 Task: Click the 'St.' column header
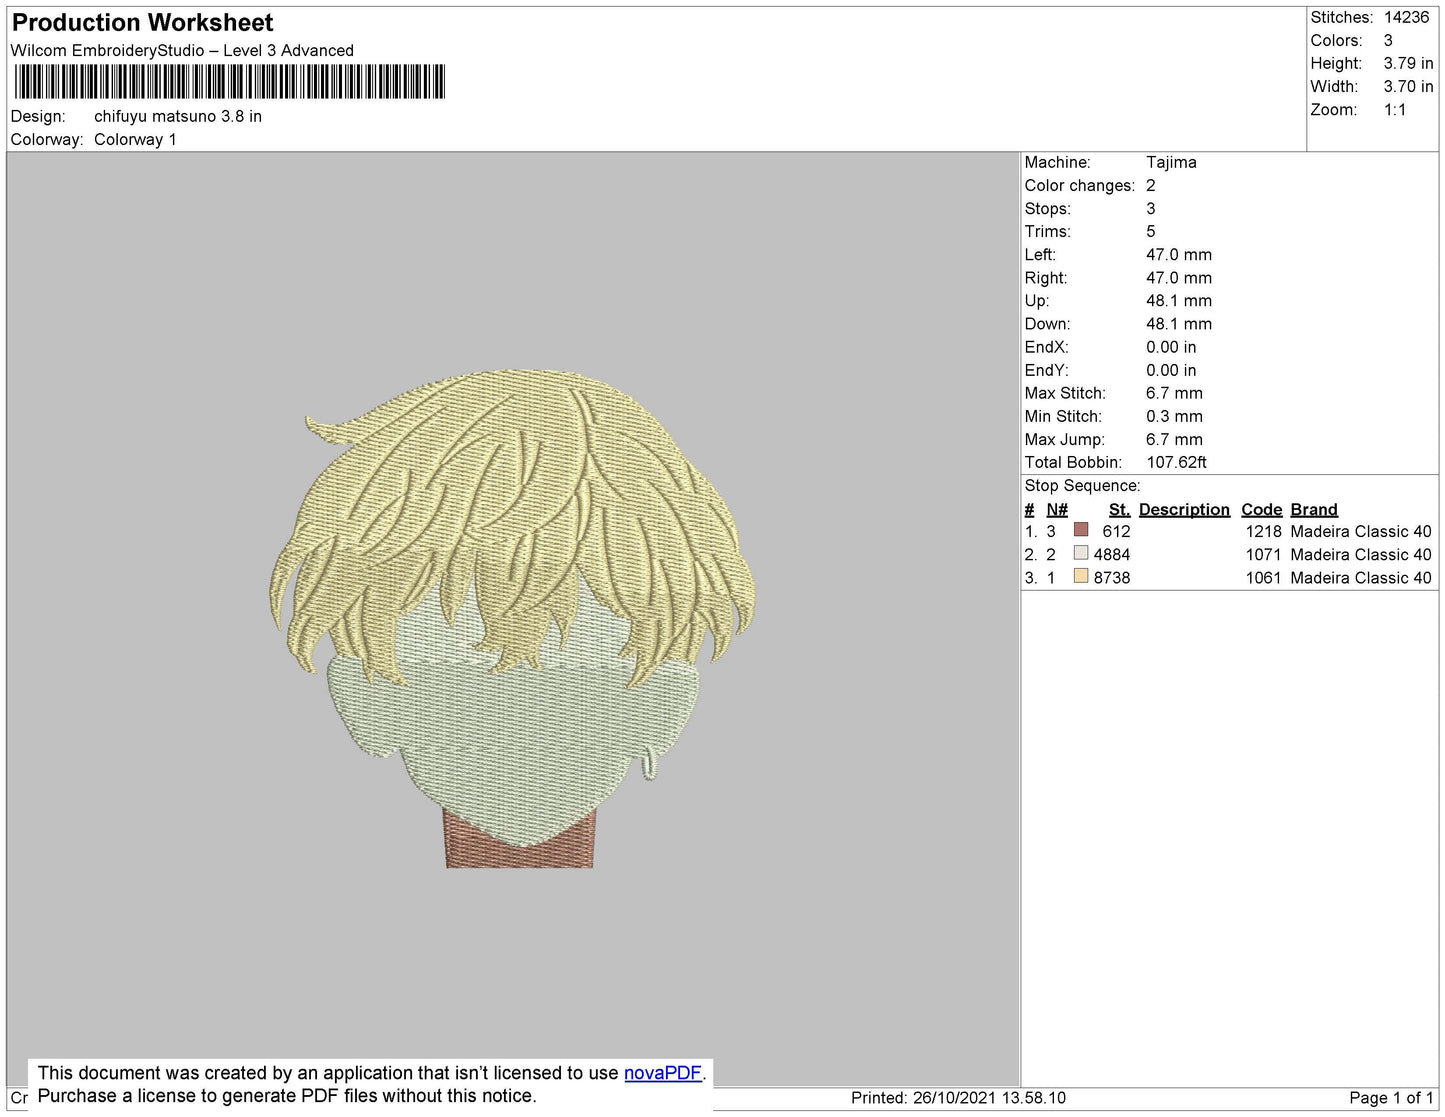(1119, 510)
